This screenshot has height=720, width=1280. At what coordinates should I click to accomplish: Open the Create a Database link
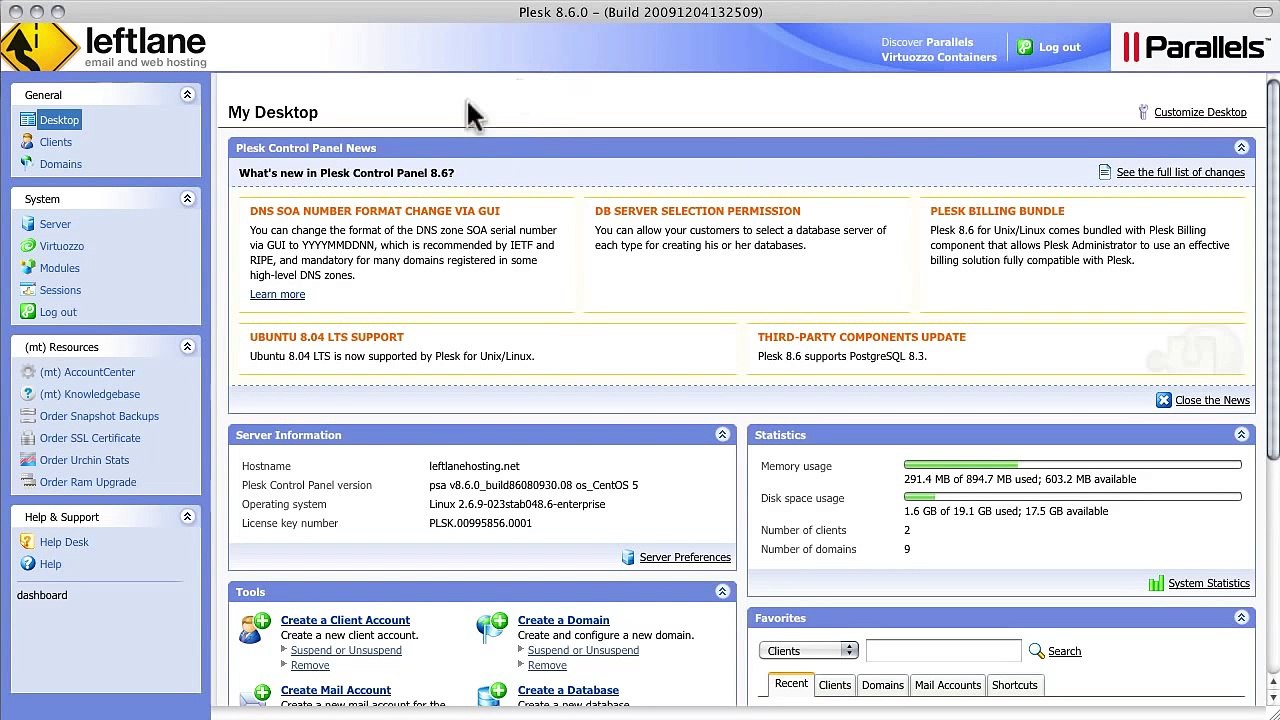568,690
